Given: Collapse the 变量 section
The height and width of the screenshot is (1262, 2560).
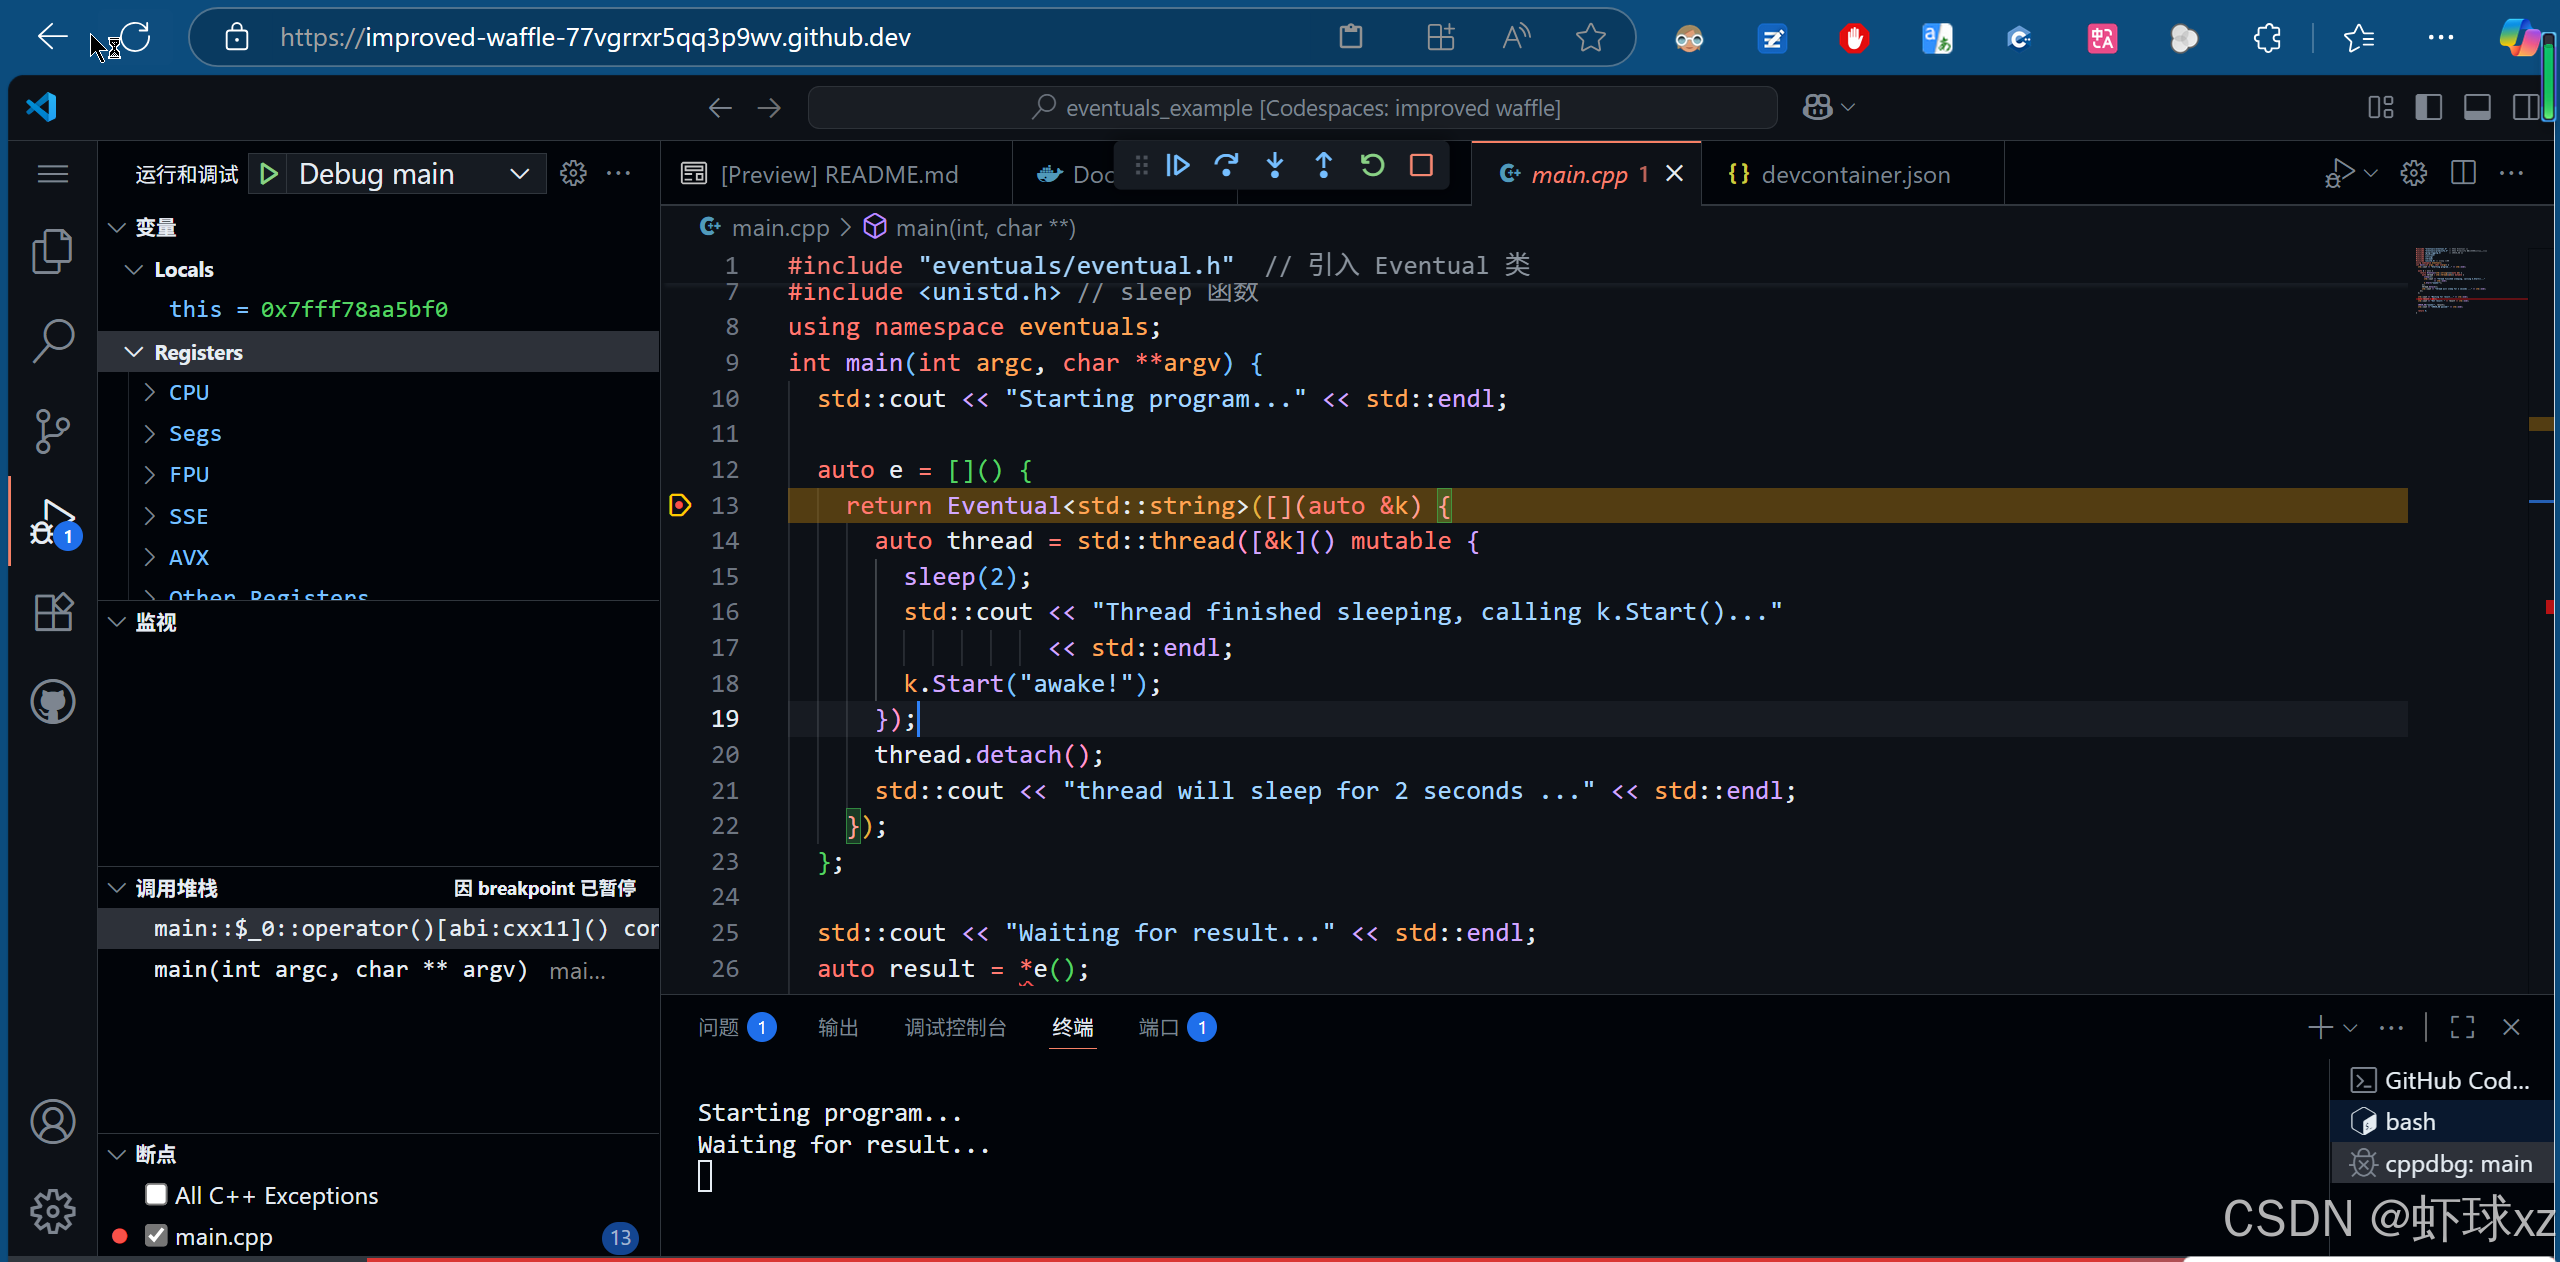Looking at the screenshot, I should click(117, 227).
